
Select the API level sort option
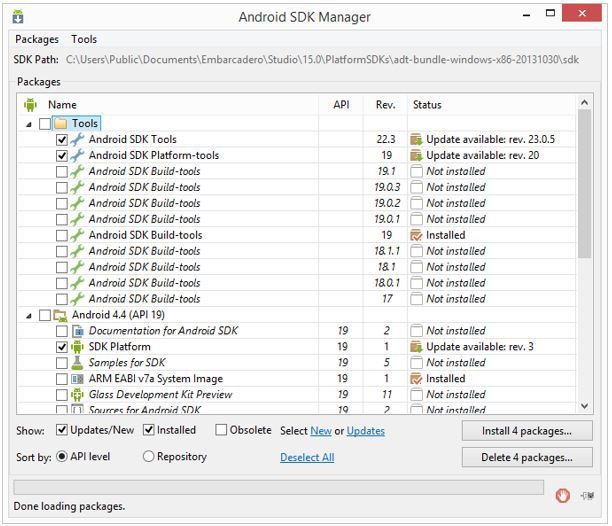point(62,457)
